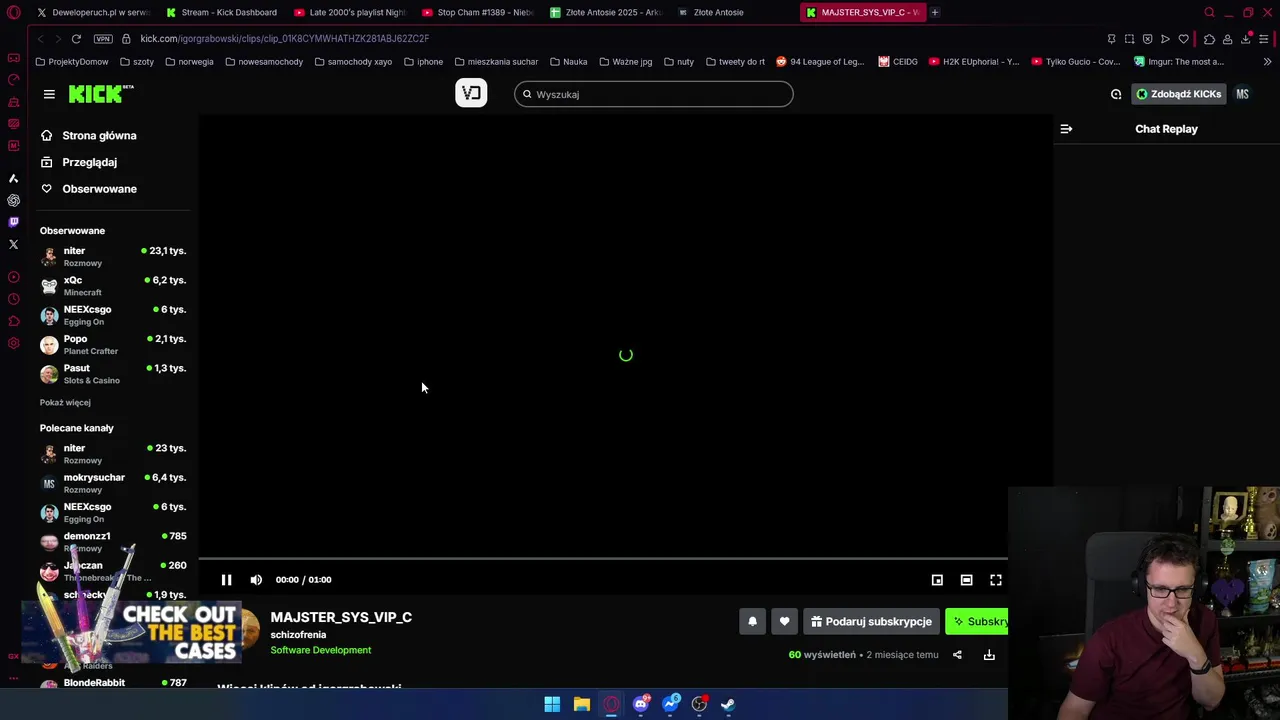
Task: Open recommended channel demonzz1
Action: tap(113, 542)
